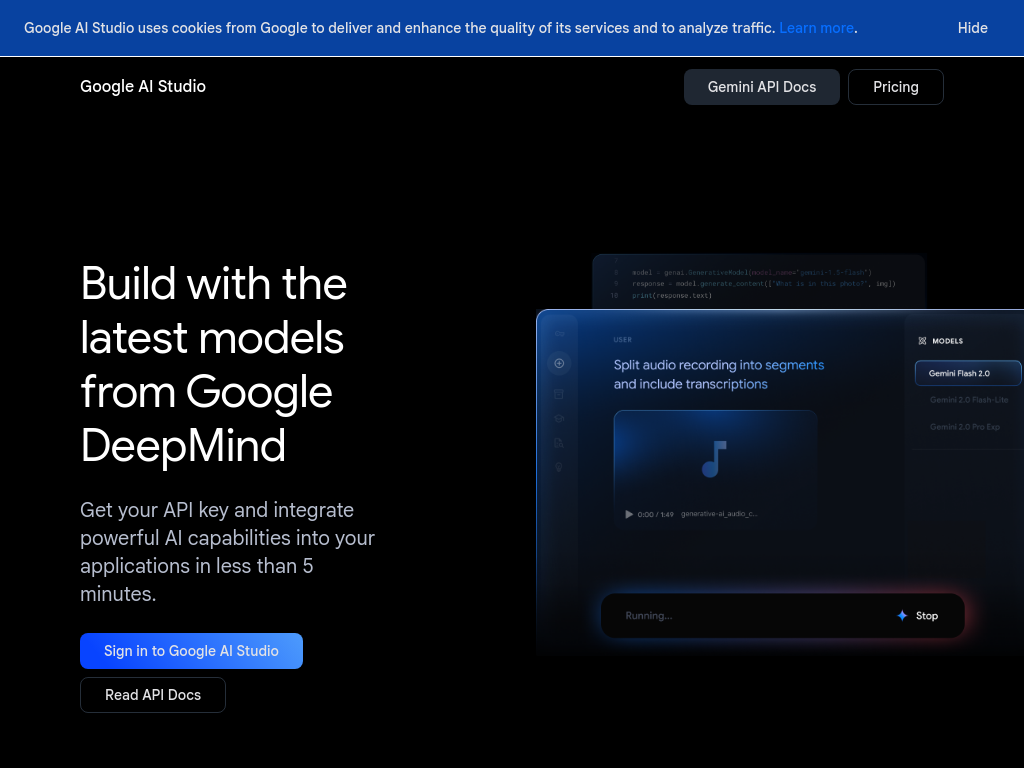Click Sign in to Google AI Studio
Screen dimensions: 1024x768
point(191,651)
